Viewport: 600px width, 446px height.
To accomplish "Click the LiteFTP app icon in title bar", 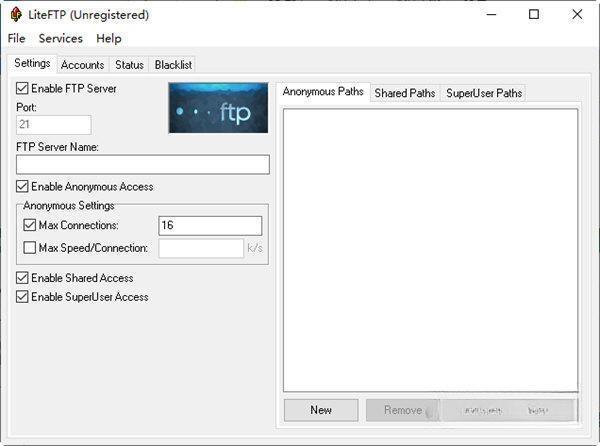I will (16, 15).
